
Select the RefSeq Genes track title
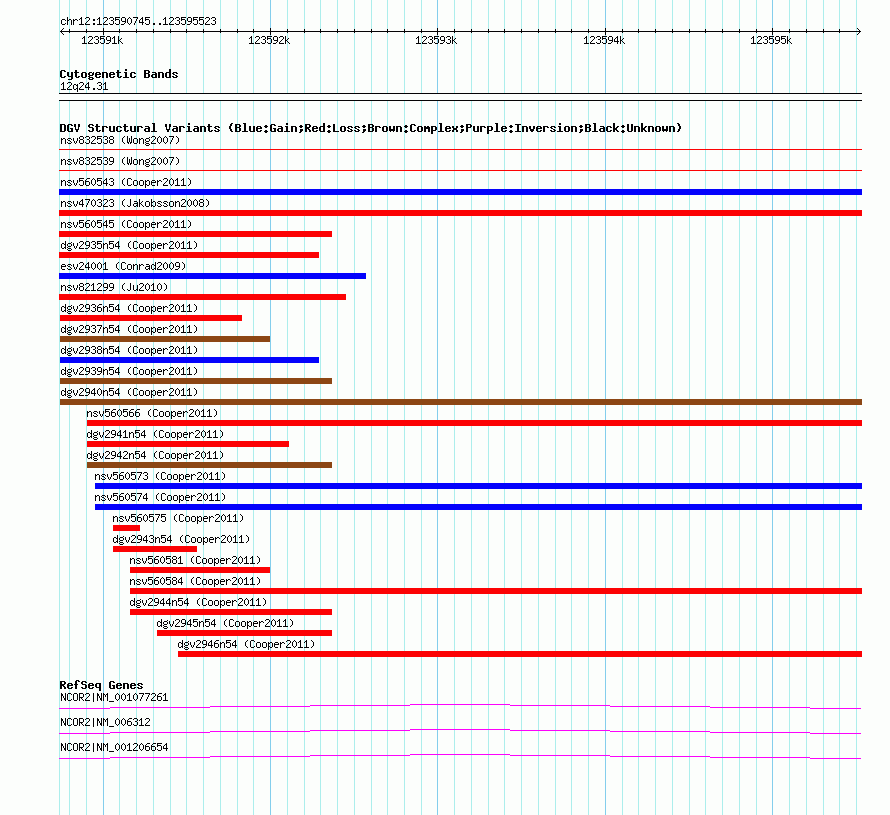click(102, 685)
